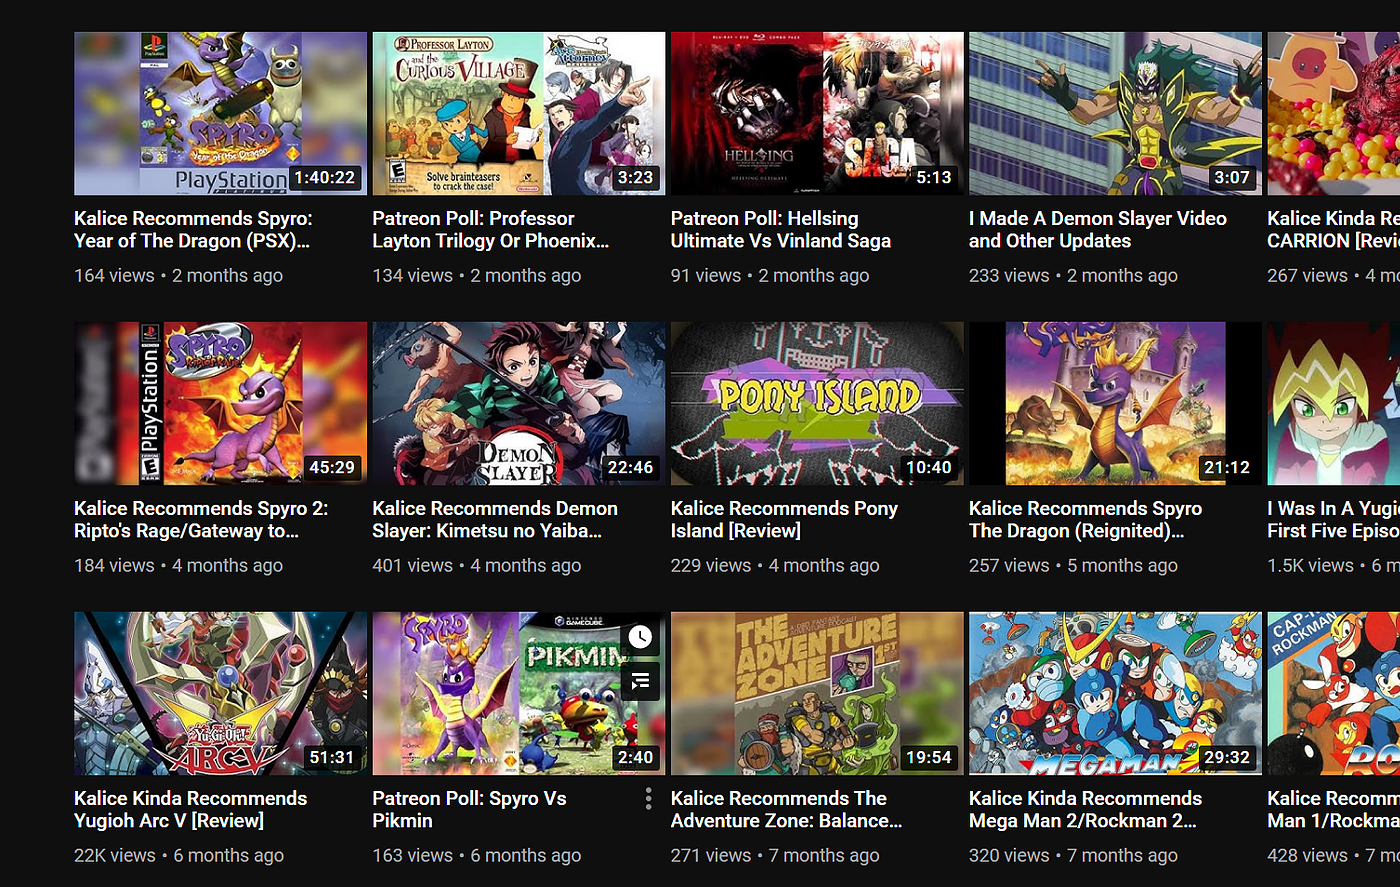The width and height of the screenshot is (1400, 887).
Task: Open three-dot menu for Spyro Vs Pikmin
Action: click(x=648, y=798)
